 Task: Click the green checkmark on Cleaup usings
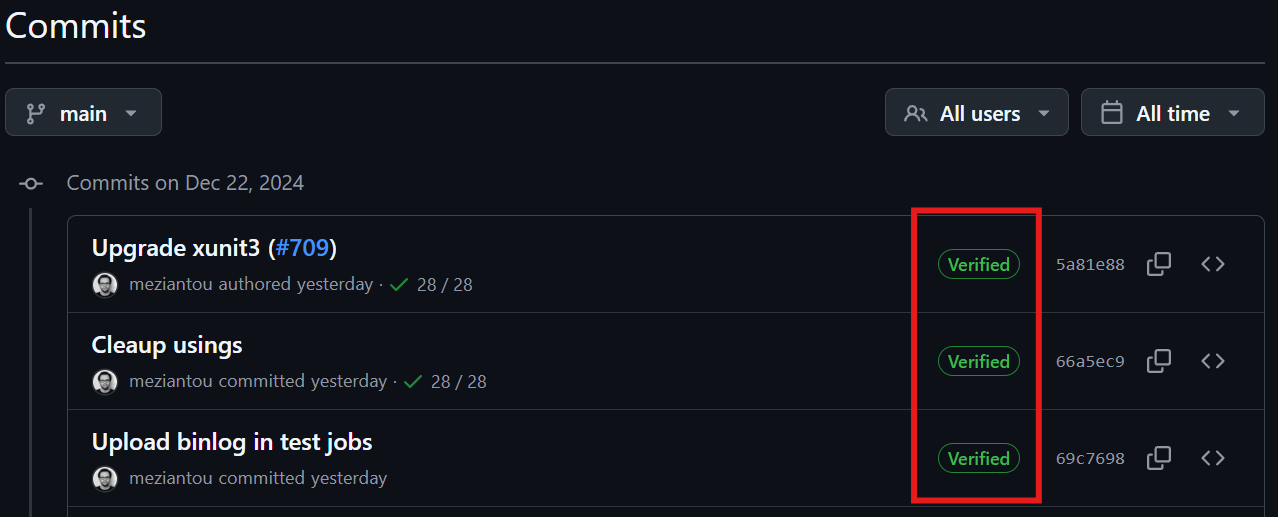(413, 382)
